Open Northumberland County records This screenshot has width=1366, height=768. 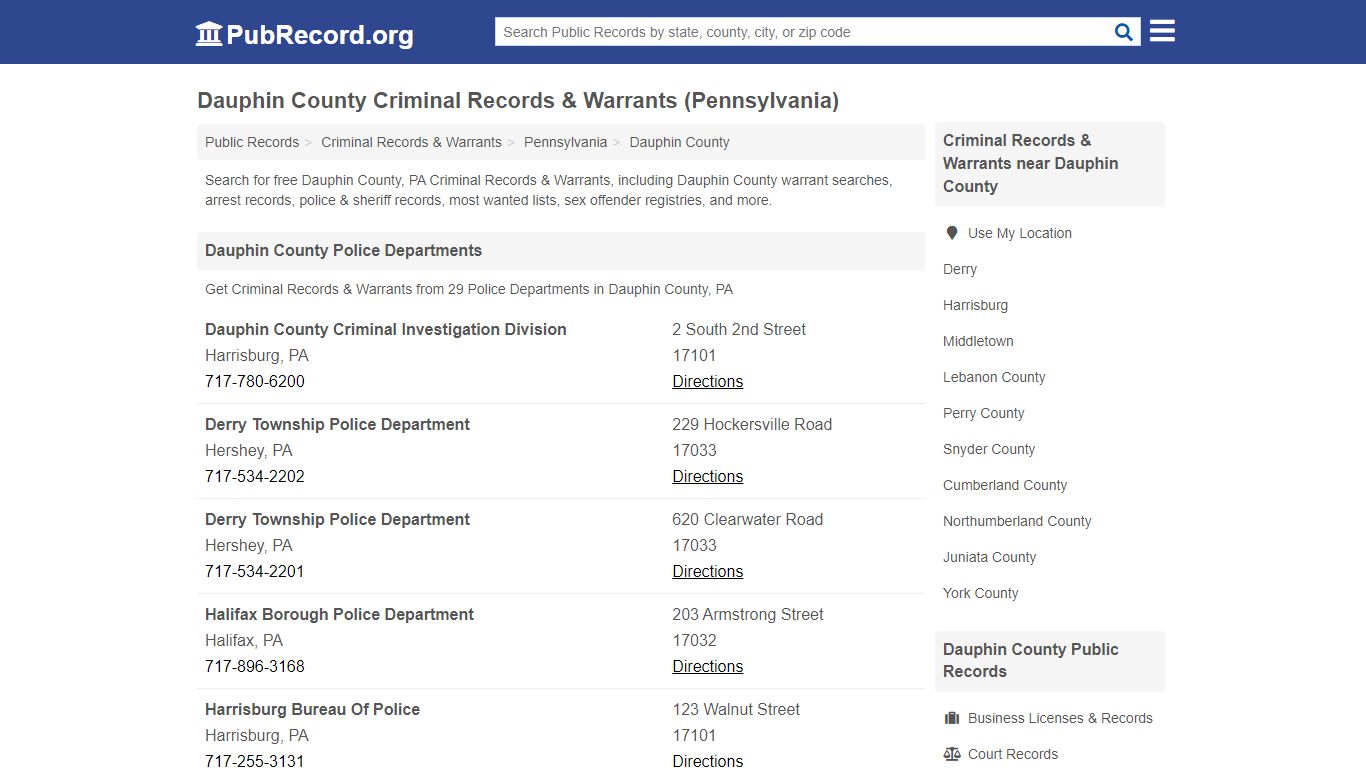[x=1017, y=521]
